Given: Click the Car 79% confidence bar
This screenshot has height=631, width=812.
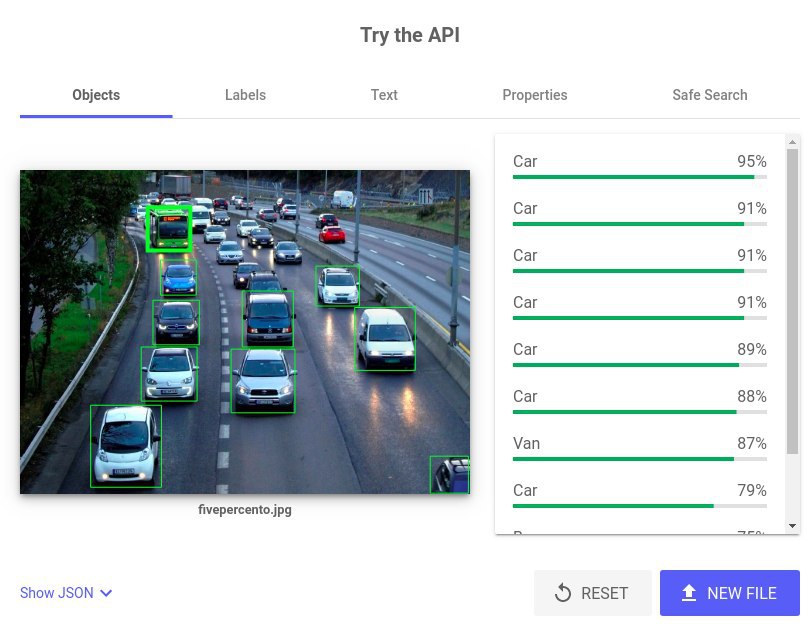Looking at the screenshot, I should [640, 506].
